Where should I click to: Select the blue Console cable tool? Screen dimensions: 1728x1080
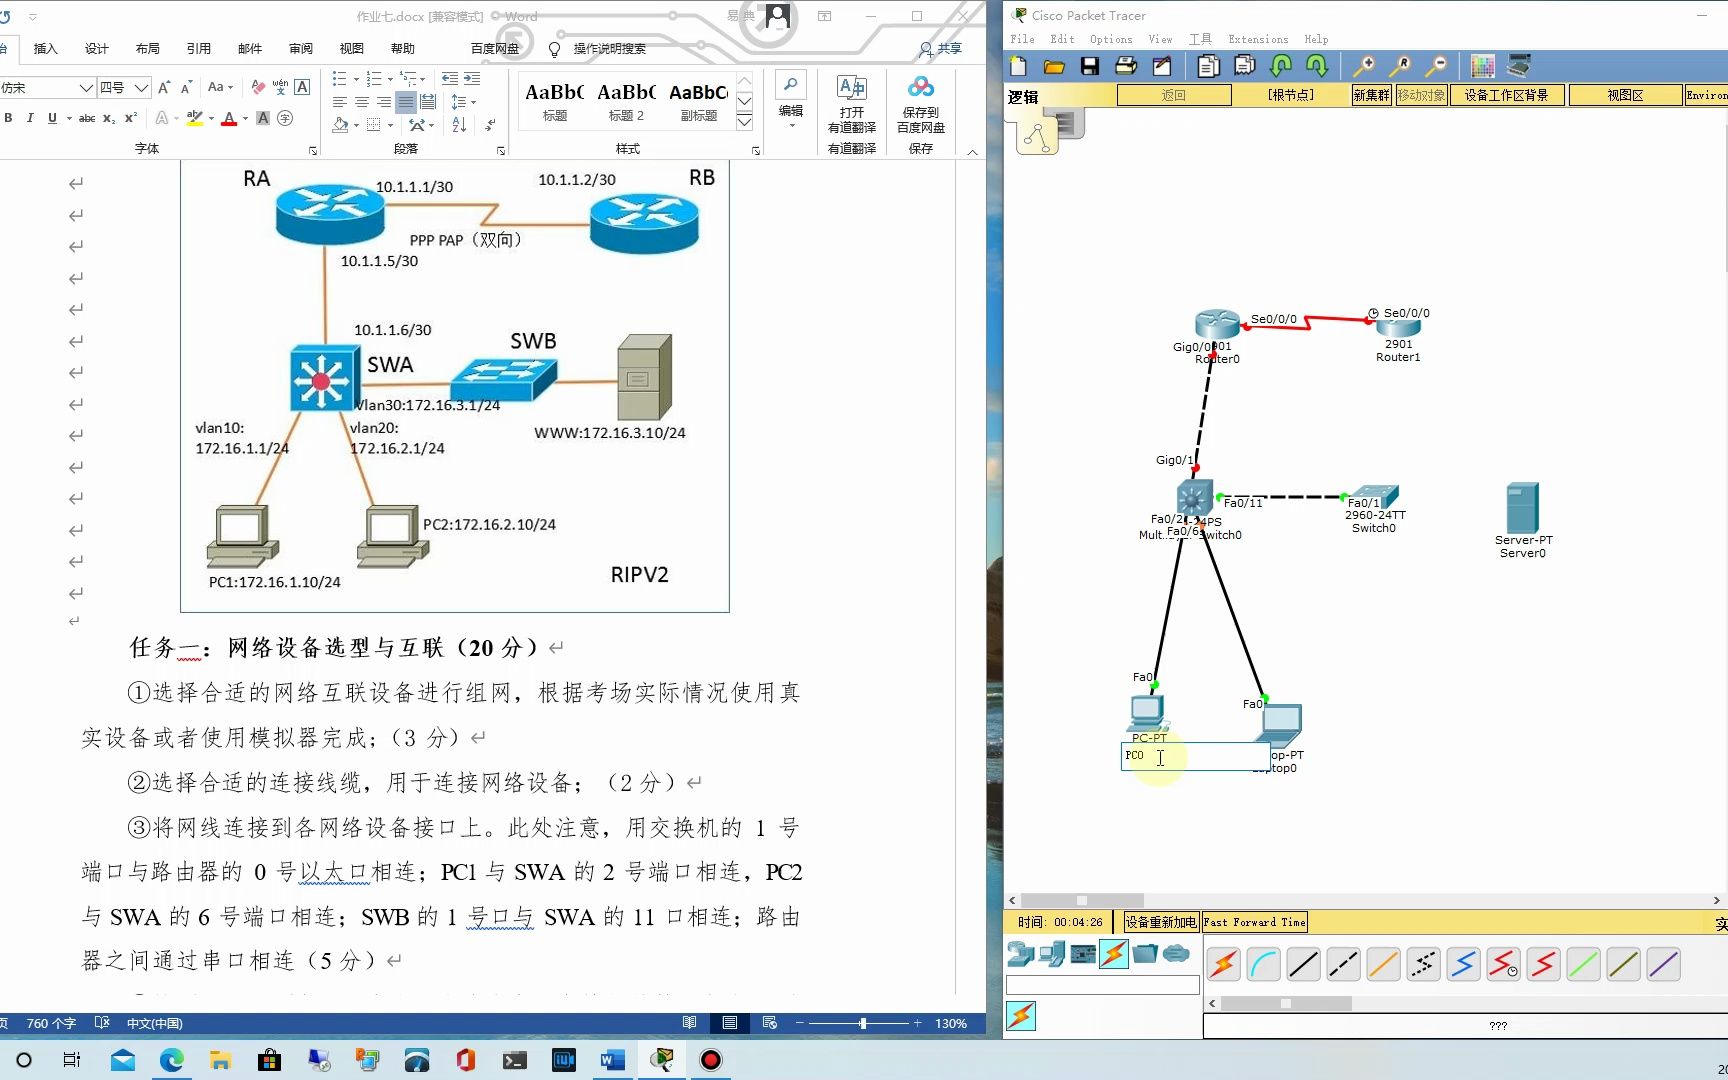point(1263,963)
